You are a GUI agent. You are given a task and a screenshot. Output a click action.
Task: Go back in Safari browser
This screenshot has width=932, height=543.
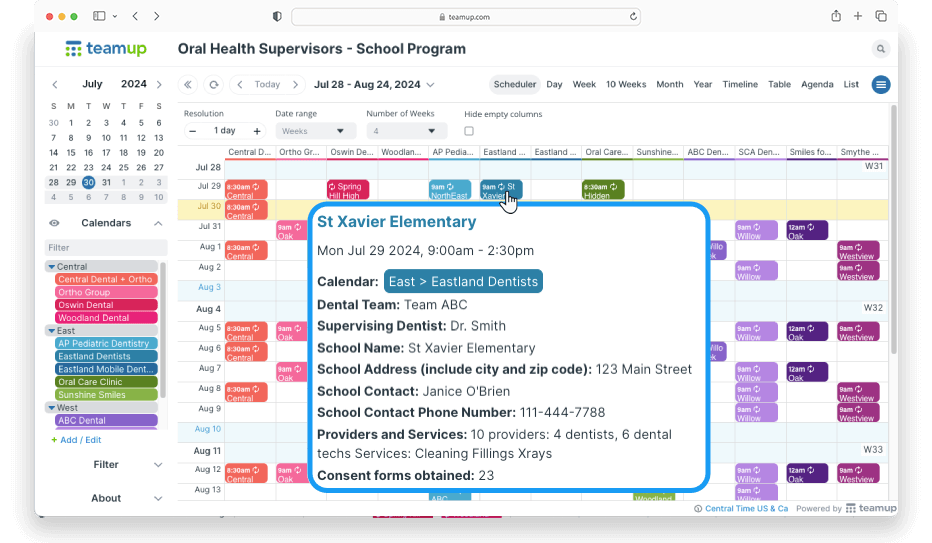[136, 16]
